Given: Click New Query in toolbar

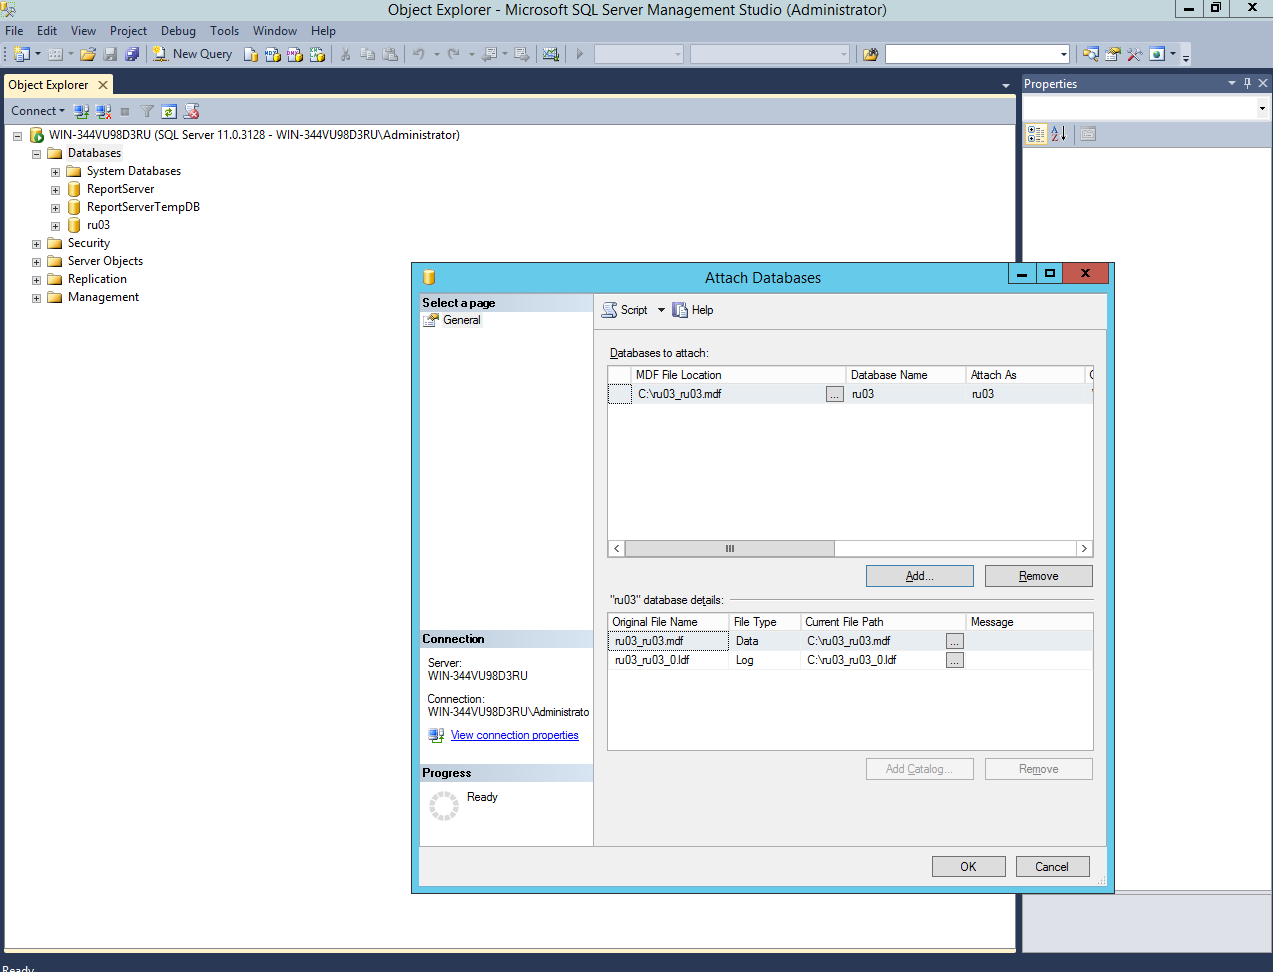Looking at the screenshot, I should pyautogui.click(x=192, y=54).
